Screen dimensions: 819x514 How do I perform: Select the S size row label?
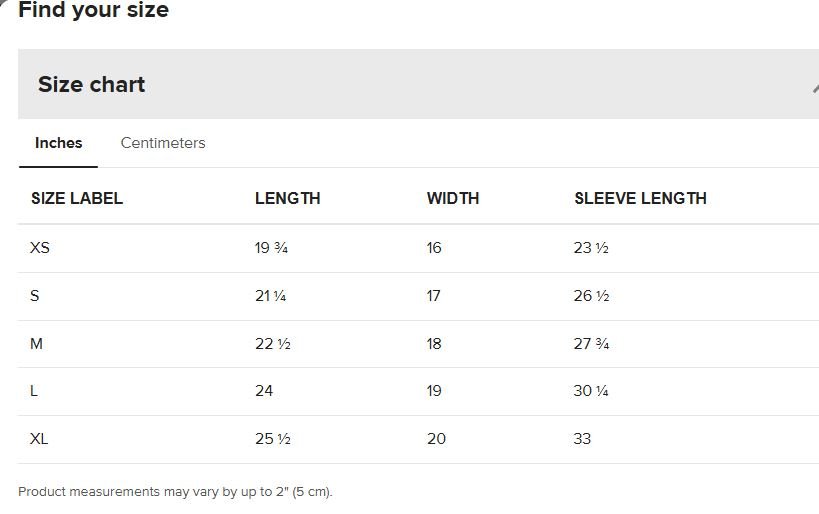tap(35, 296)
